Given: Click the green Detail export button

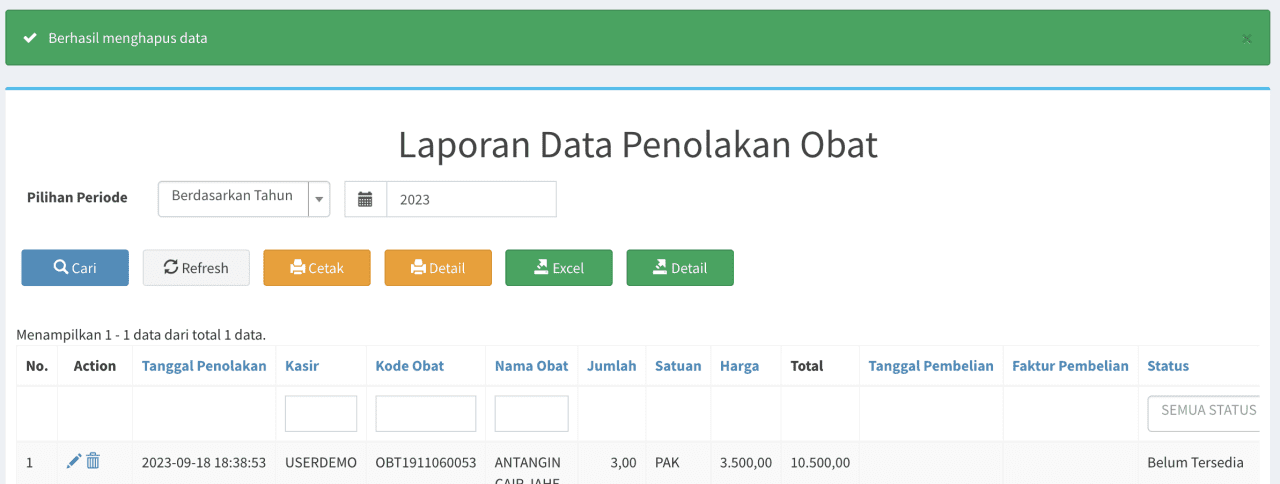Looking at the screenshot, I should [x=680, y=268].
